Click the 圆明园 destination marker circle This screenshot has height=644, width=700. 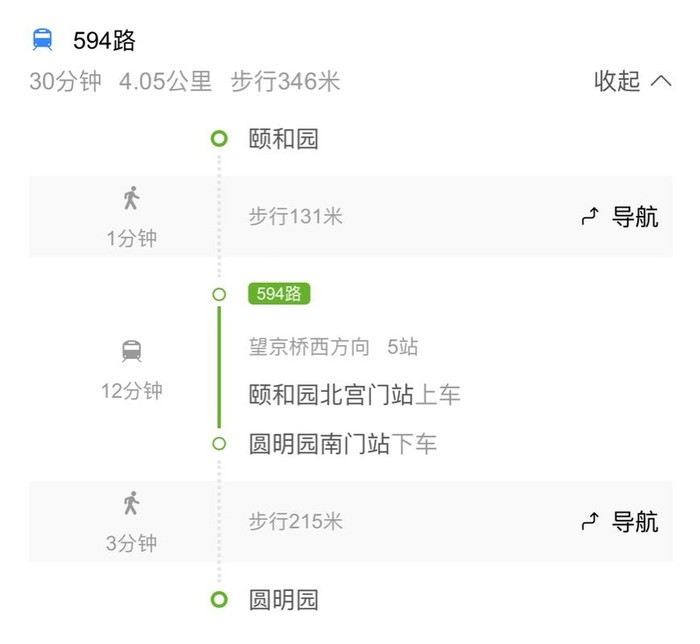click(219, 600)
